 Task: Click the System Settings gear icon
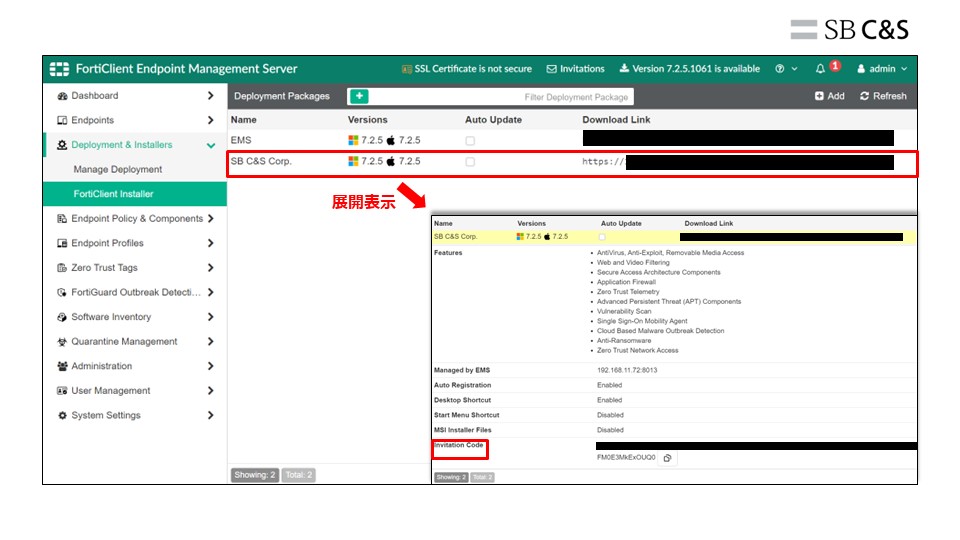(62, 415)
